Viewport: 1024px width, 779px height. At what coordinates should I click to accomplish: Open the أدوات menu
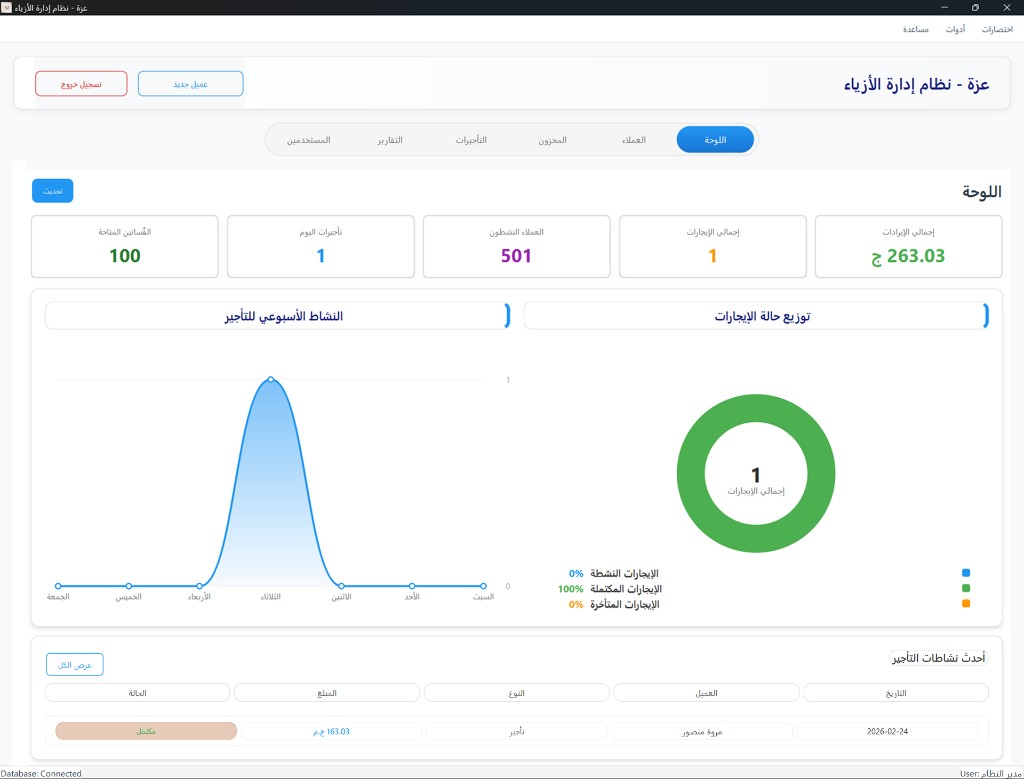[x=955, y=29]
